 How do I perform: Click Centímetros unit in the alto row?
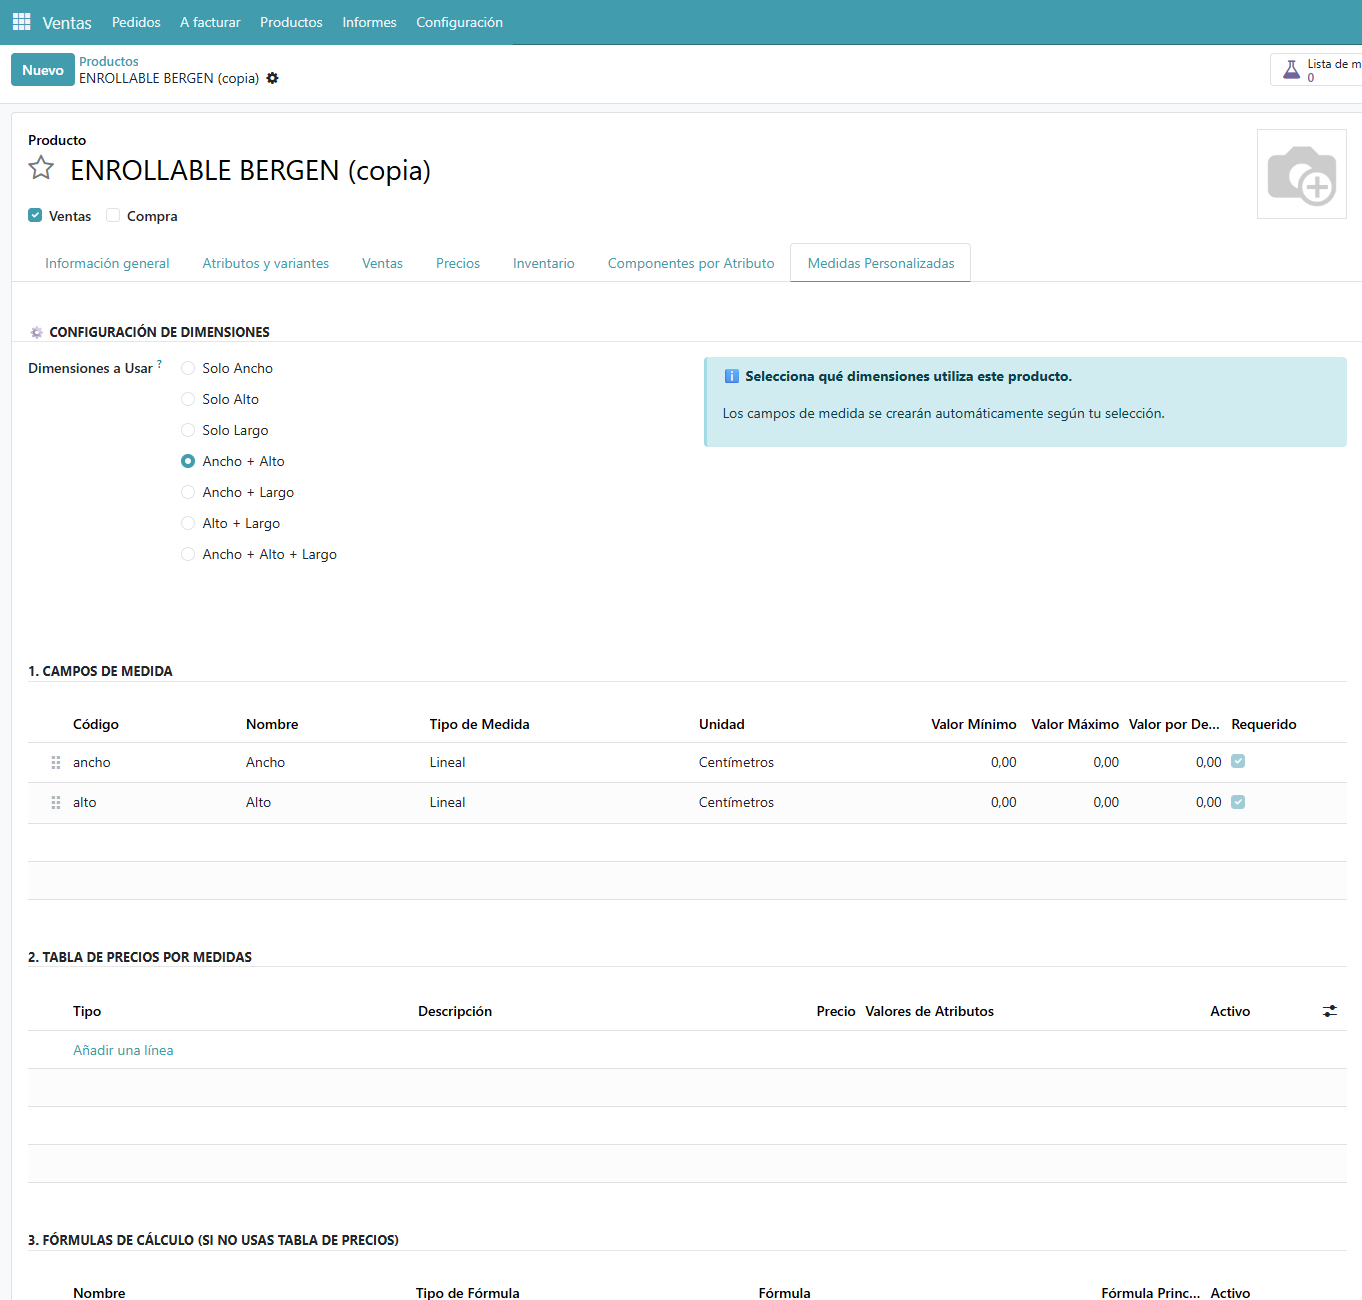click(x=736, y=802)
